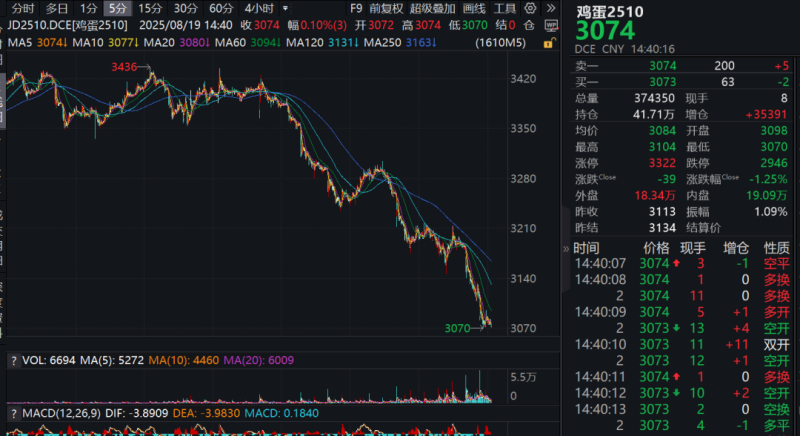Click the 鸡蛋2510 title in quote panel

pyautogui.click(x=610, y=11)
